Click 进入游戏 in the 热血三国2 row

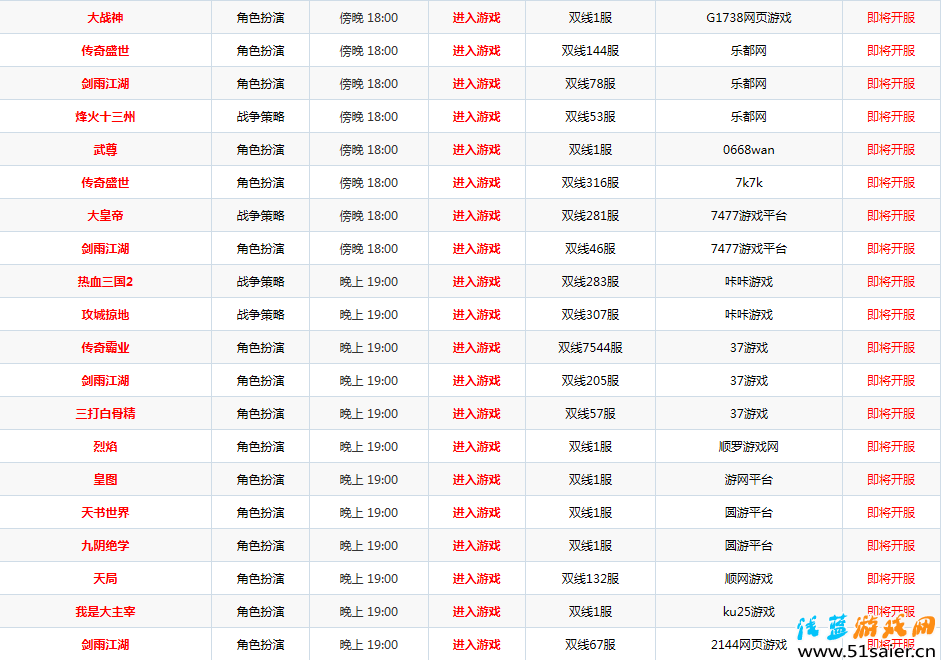point(477,282)
